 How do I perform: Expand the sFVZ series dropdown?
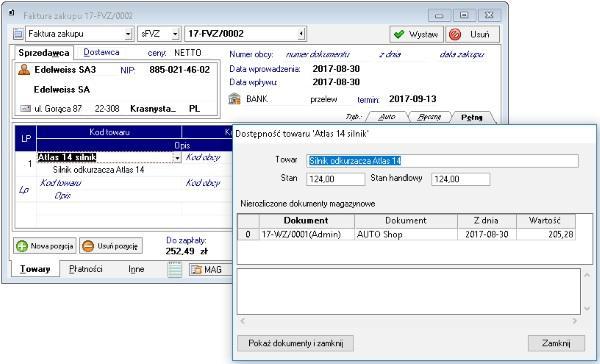[x=175, y=34]
